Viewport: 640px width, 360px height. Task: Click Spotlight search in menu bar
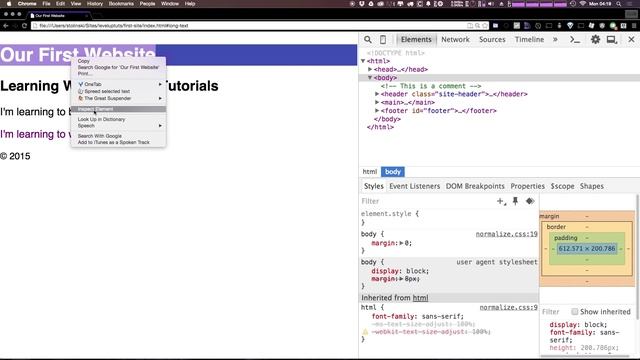point(619,4)
